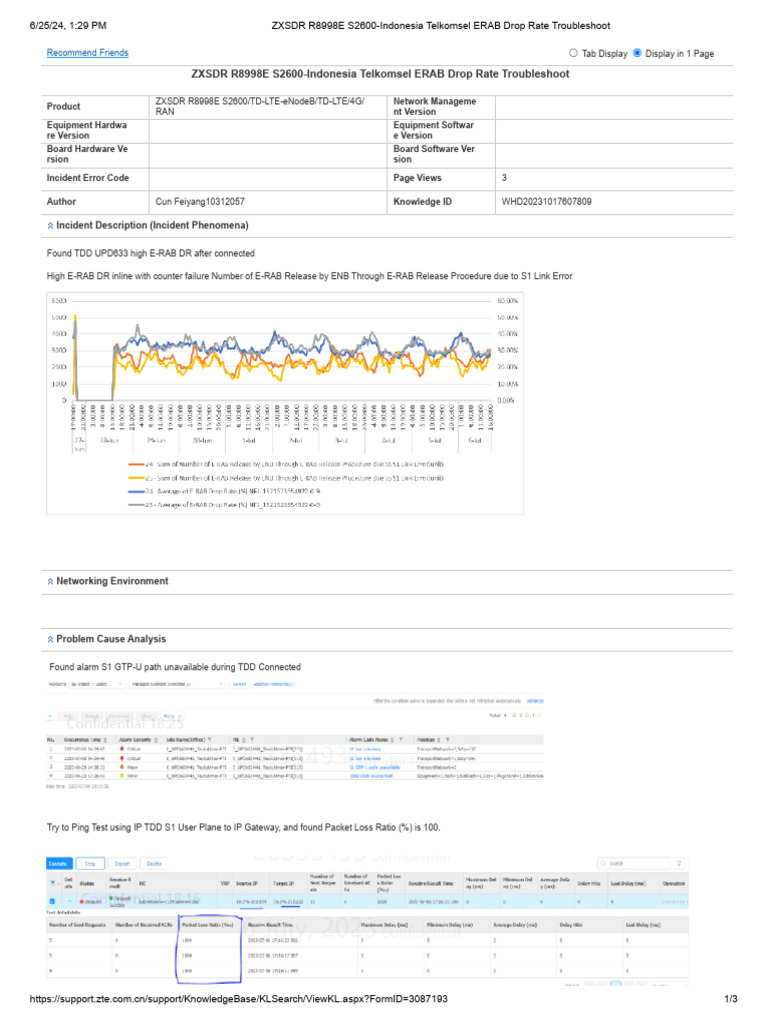
Task: Open the S1 GTP-U path unavailable alarm link
Action: pos(375,767)
